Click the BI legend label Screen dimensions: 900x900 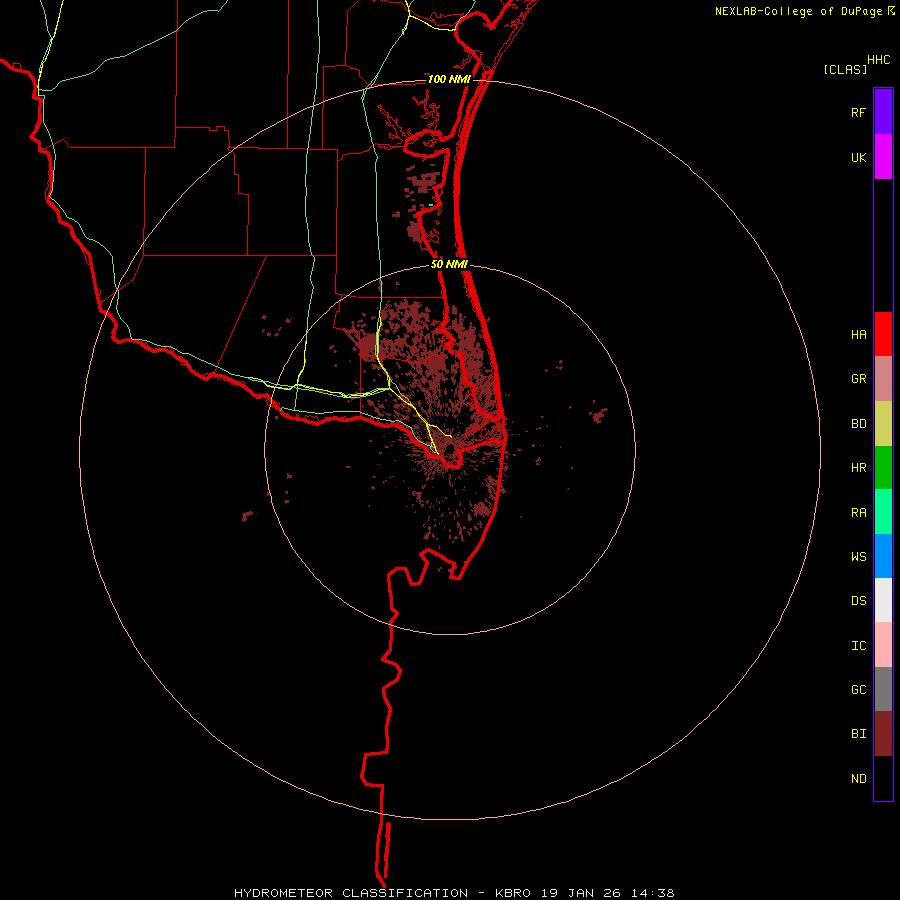858,734
